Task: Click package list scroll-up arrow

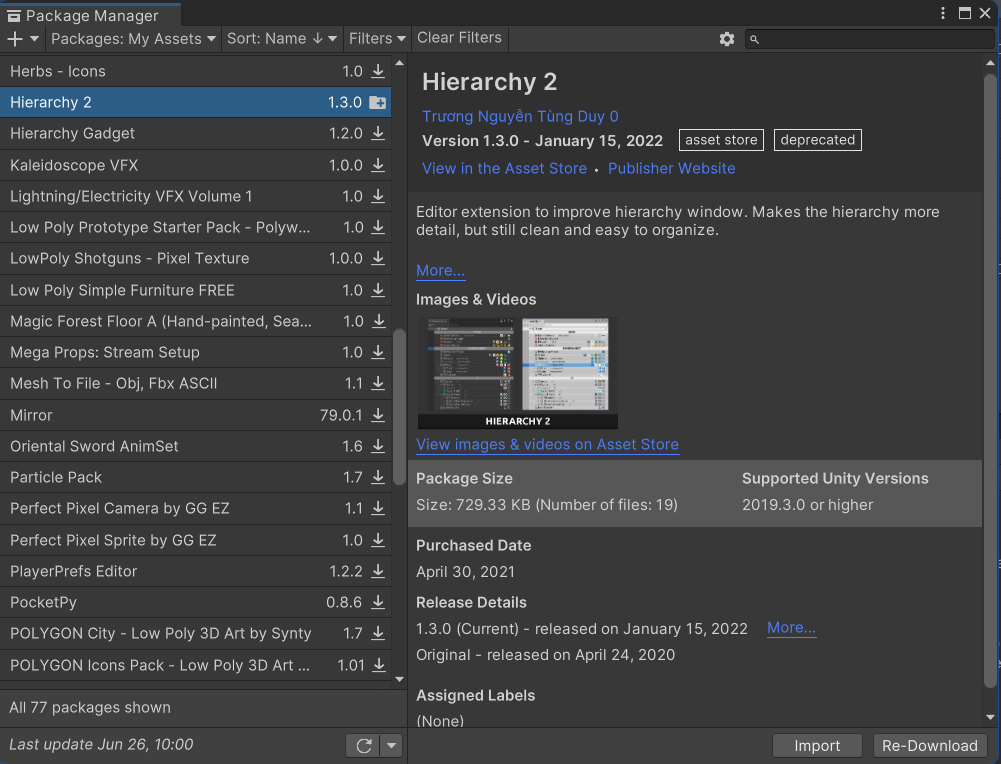Action: [x=400, y=63]
